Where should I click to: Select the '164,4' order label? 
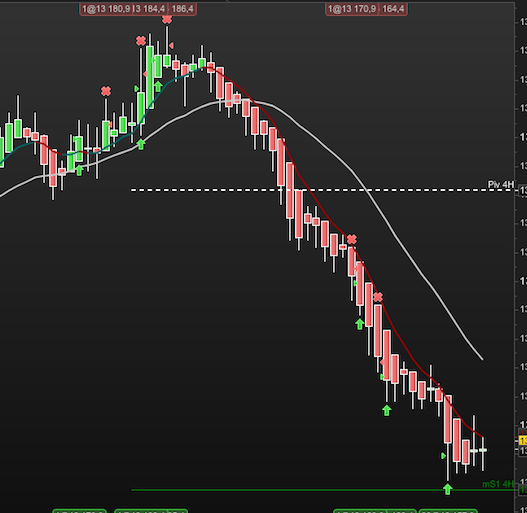tap(393, 9)
